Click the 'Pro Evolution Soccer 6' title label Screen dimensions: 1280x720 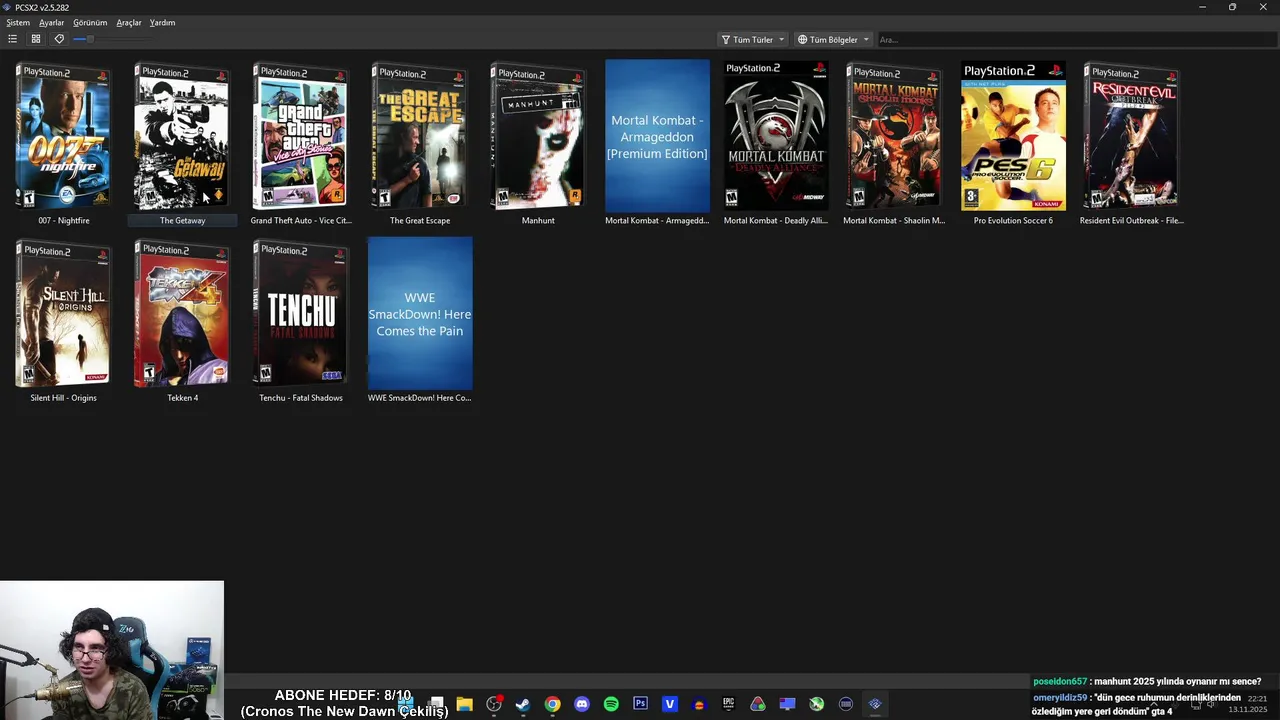pos(1013,220)
